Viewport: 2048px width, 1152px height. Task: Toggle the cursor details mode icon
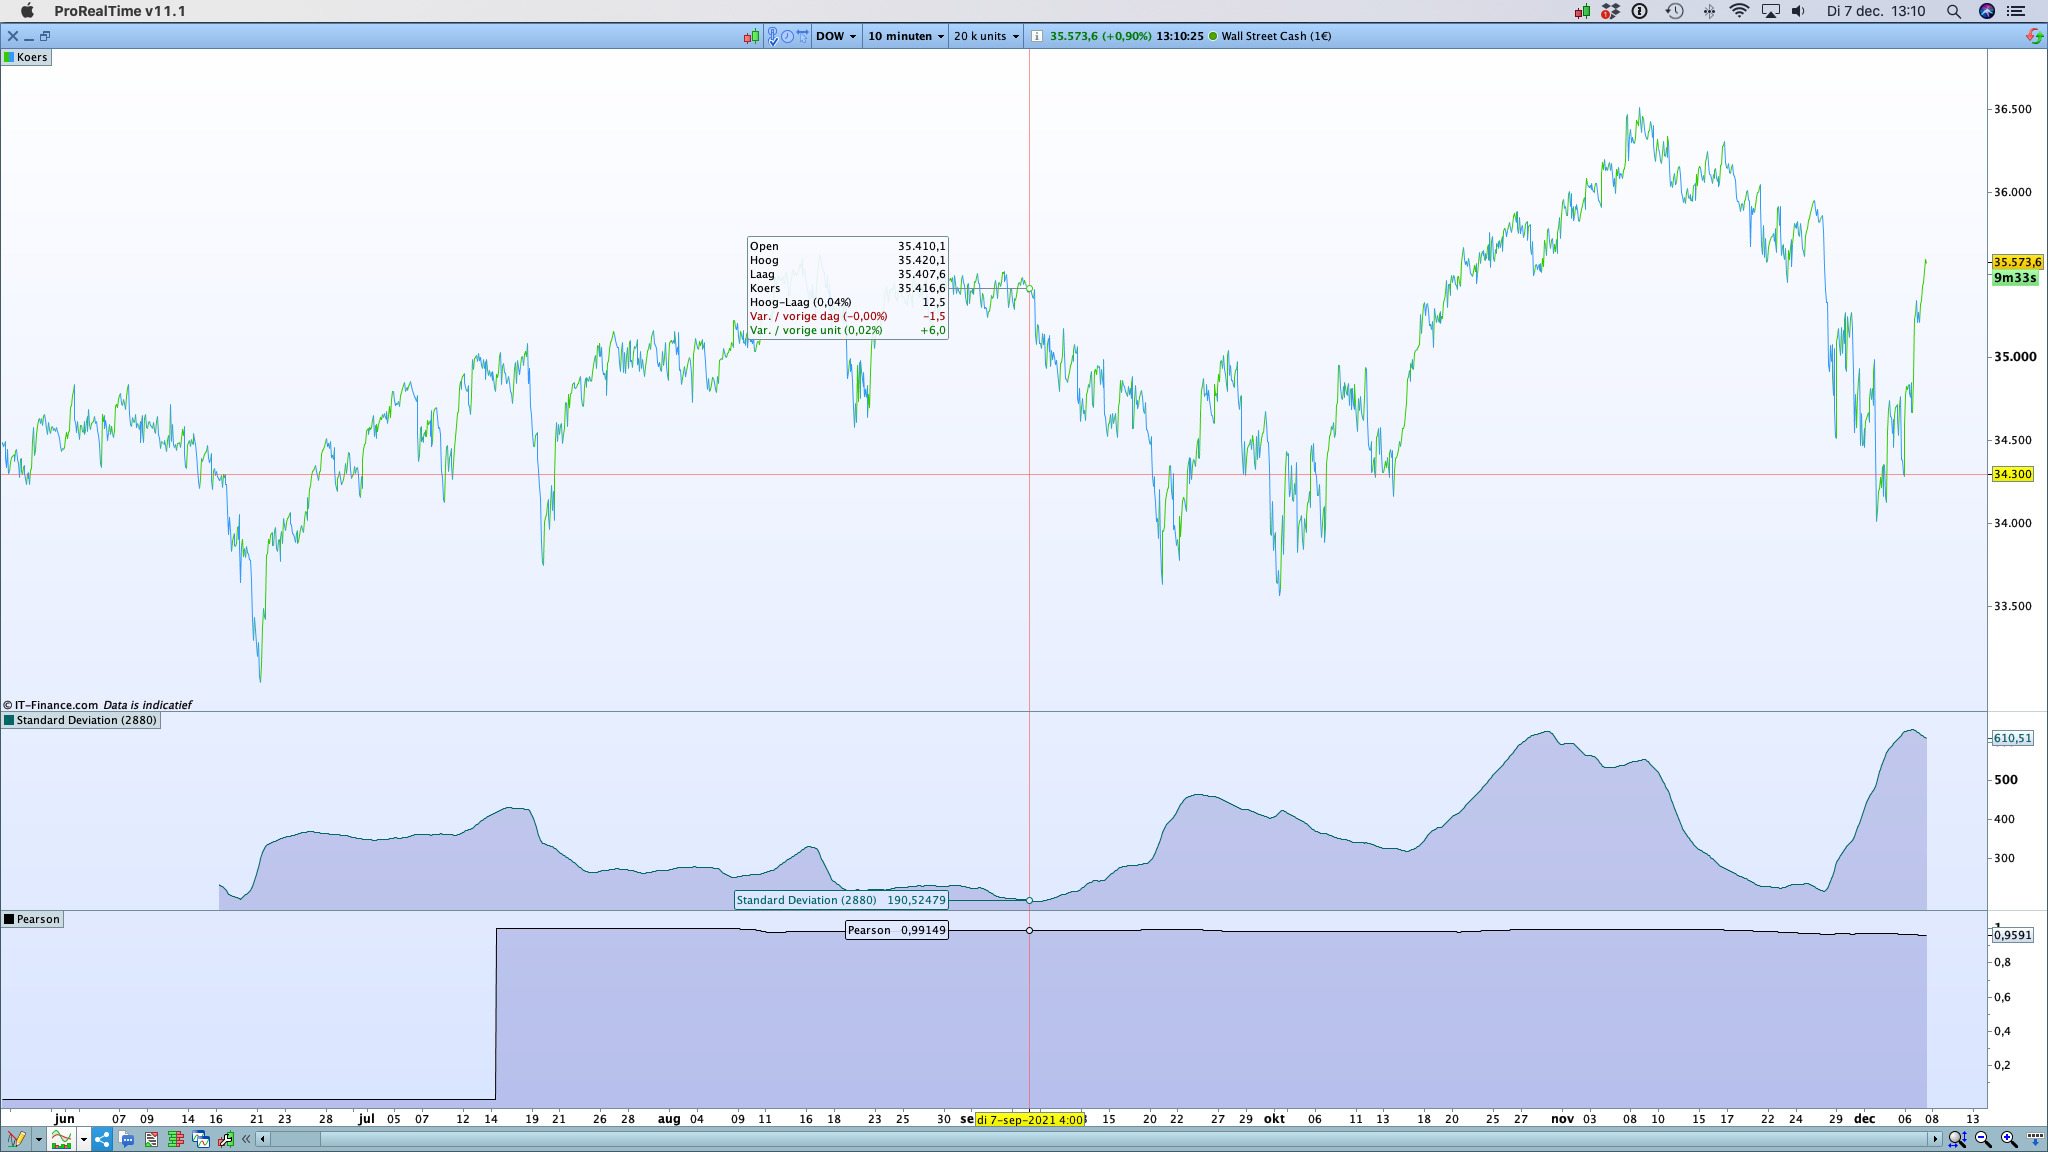(773, 36)
